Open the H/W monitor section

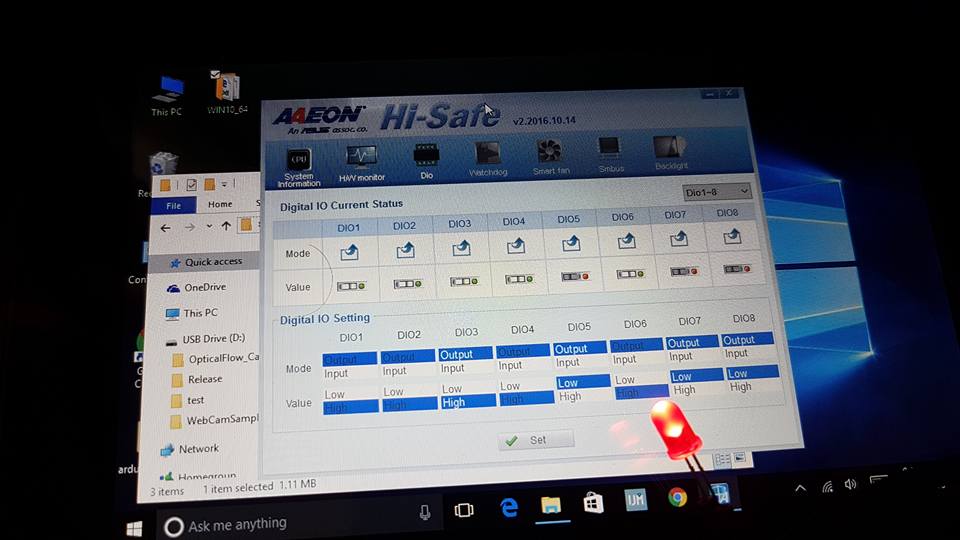point(362,164)
